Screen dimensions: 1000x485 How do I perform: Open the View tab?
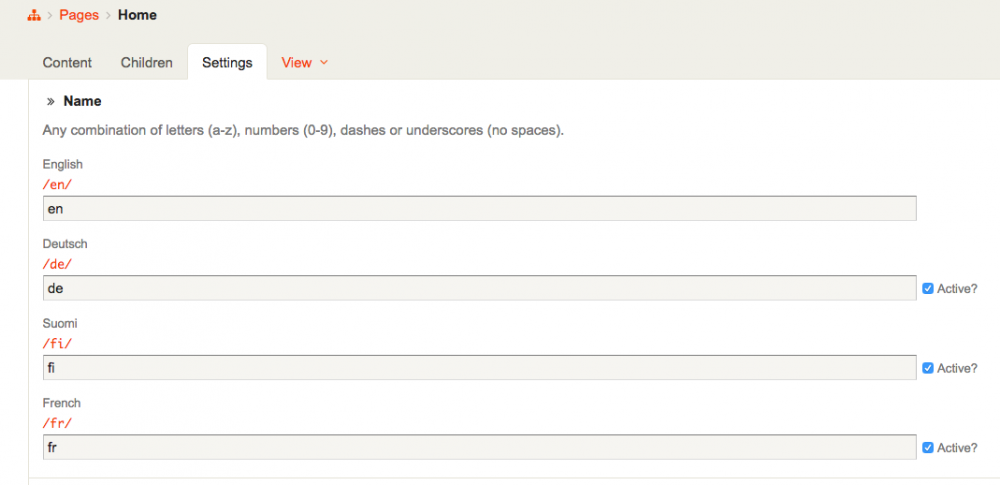coord(297,62)
